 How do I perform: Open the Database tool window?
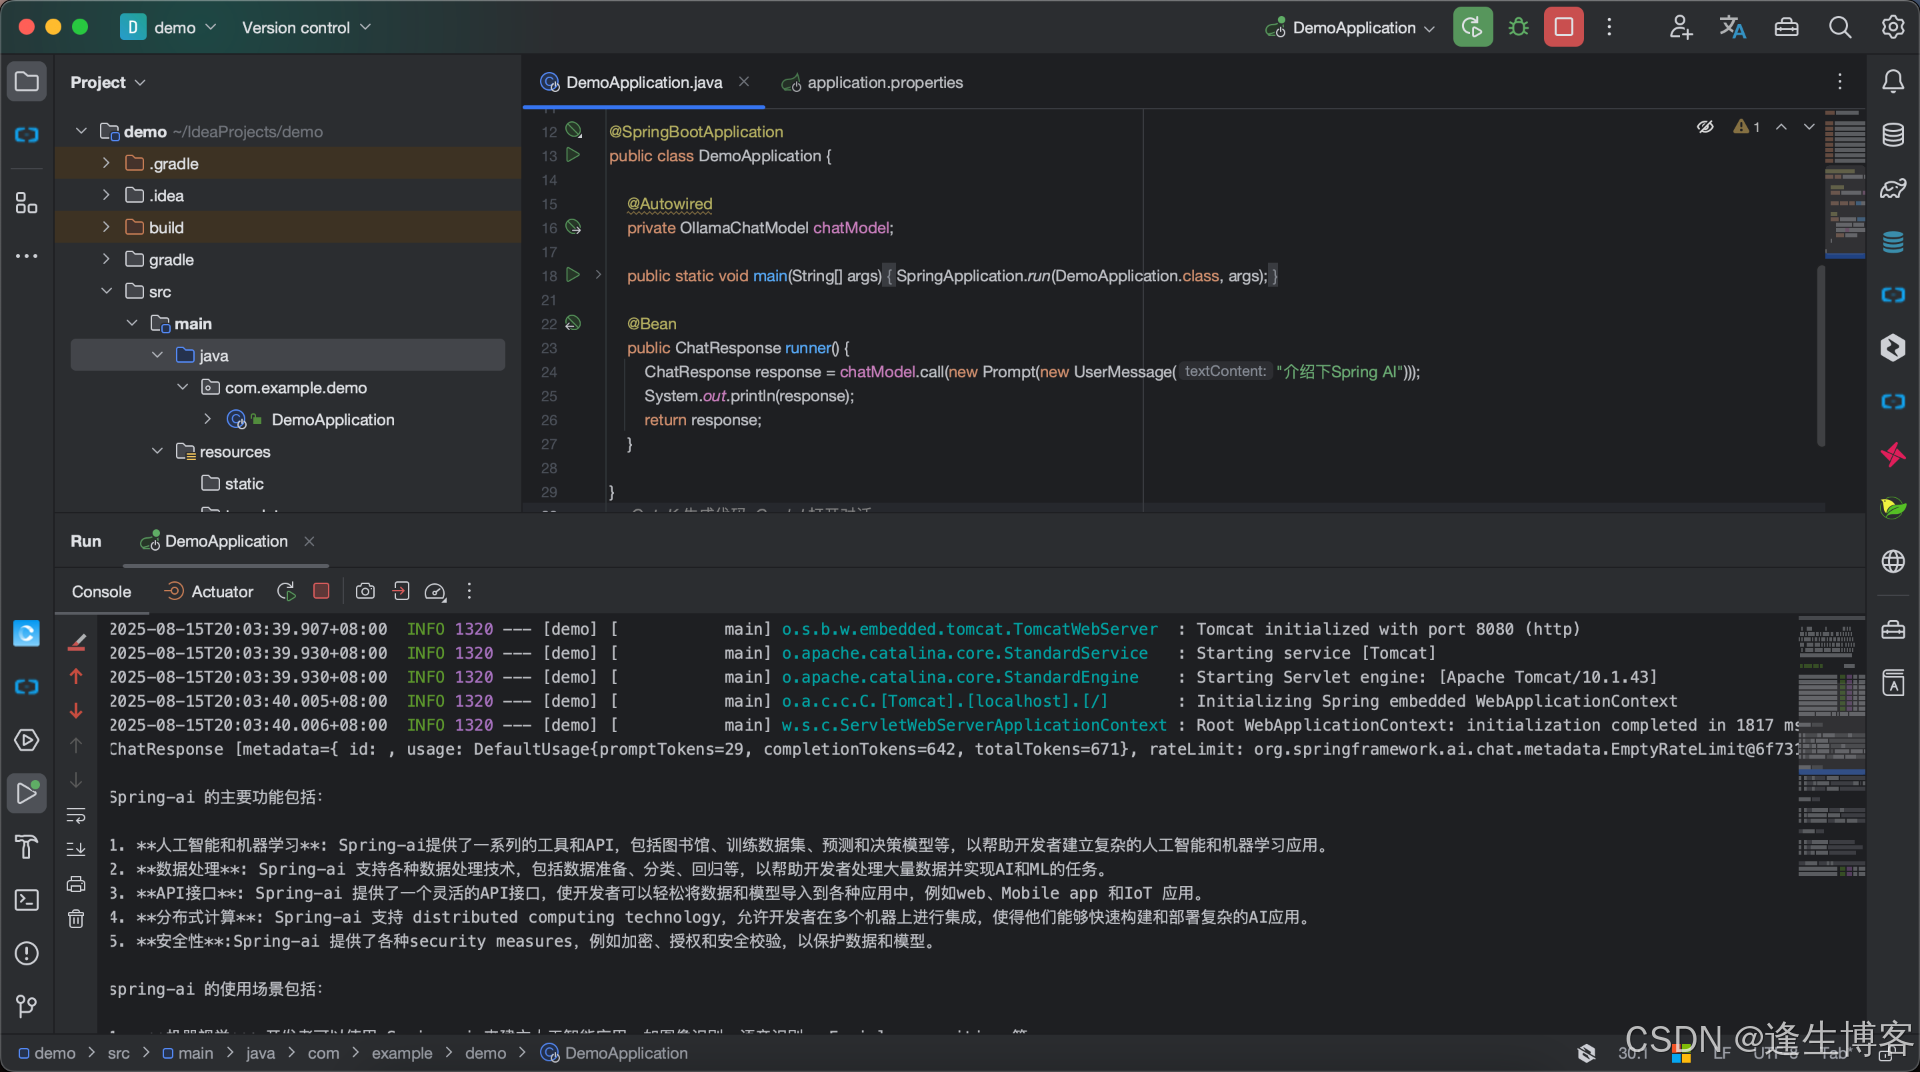(x=1893, y=135)
